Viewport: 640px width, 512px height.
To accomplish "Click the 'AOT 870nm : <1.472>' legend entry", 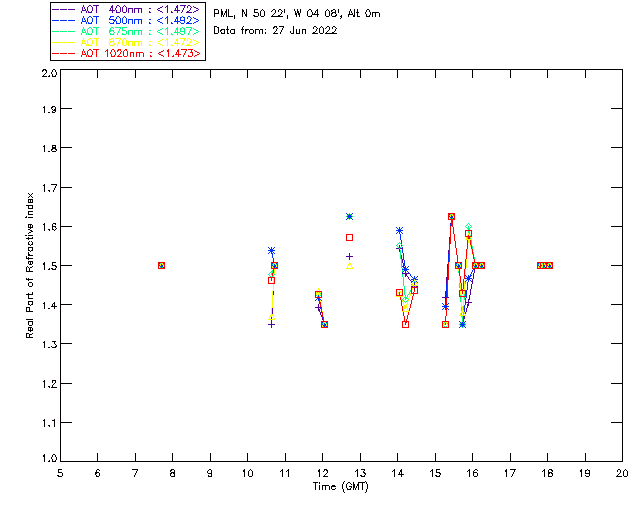I will (x=126, y=42).
